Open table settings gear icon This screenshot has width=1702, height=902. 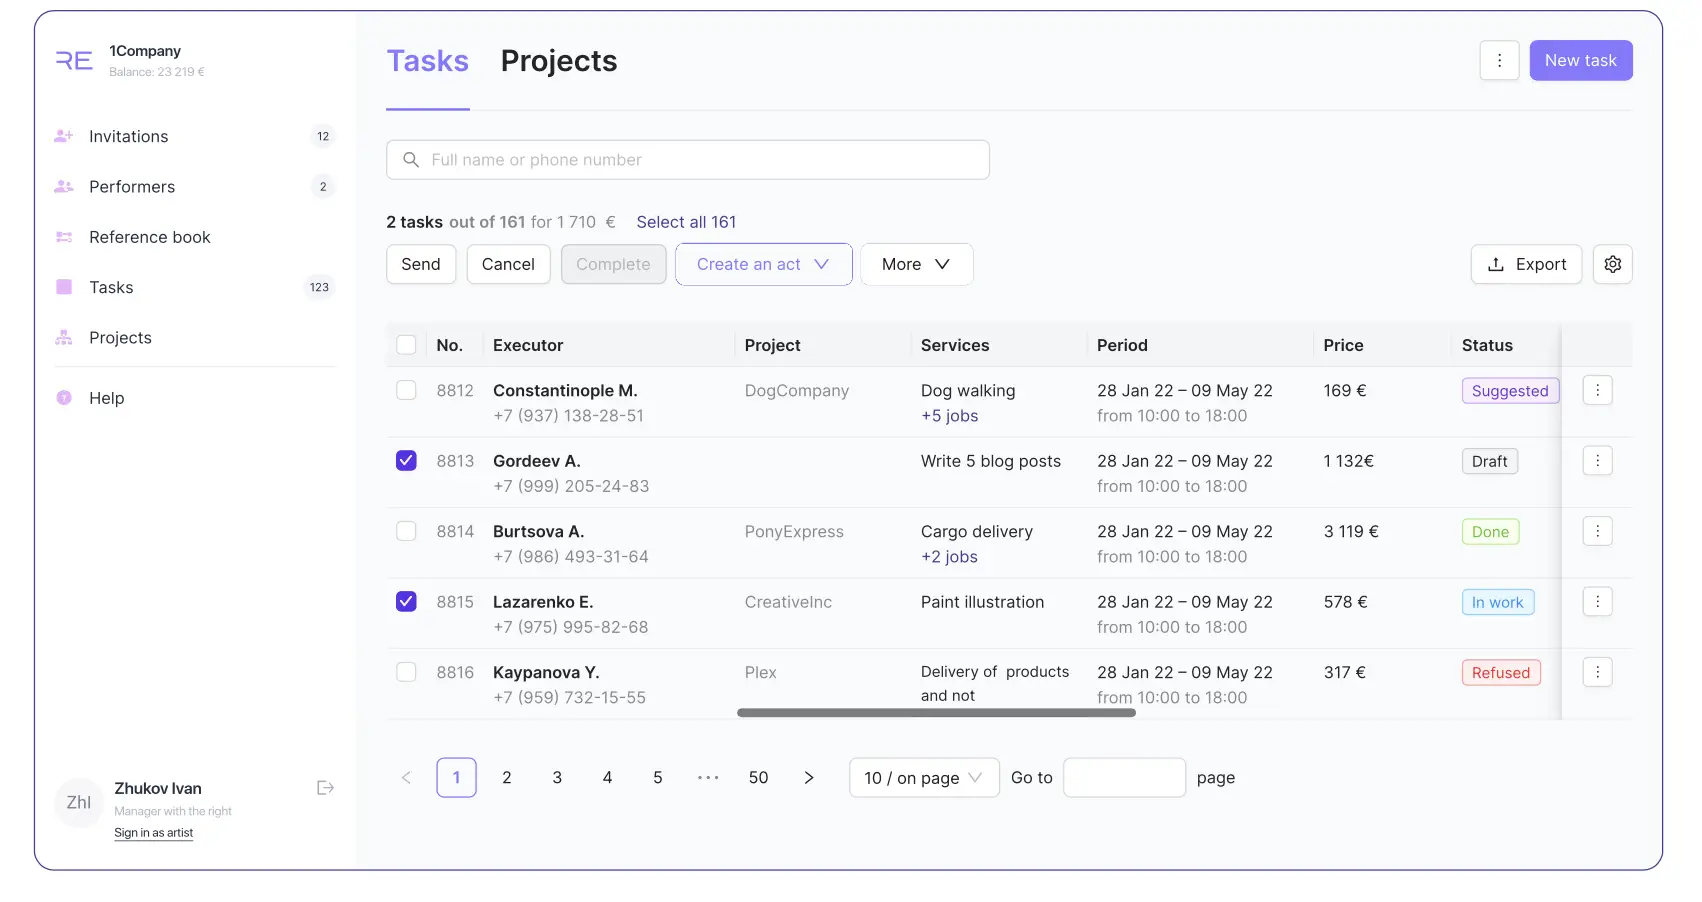coord(1612,264)
